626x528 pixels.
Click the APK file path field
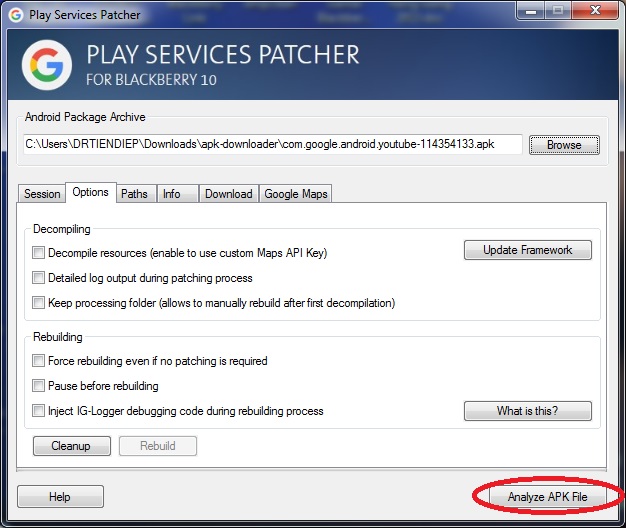point(273,144)
